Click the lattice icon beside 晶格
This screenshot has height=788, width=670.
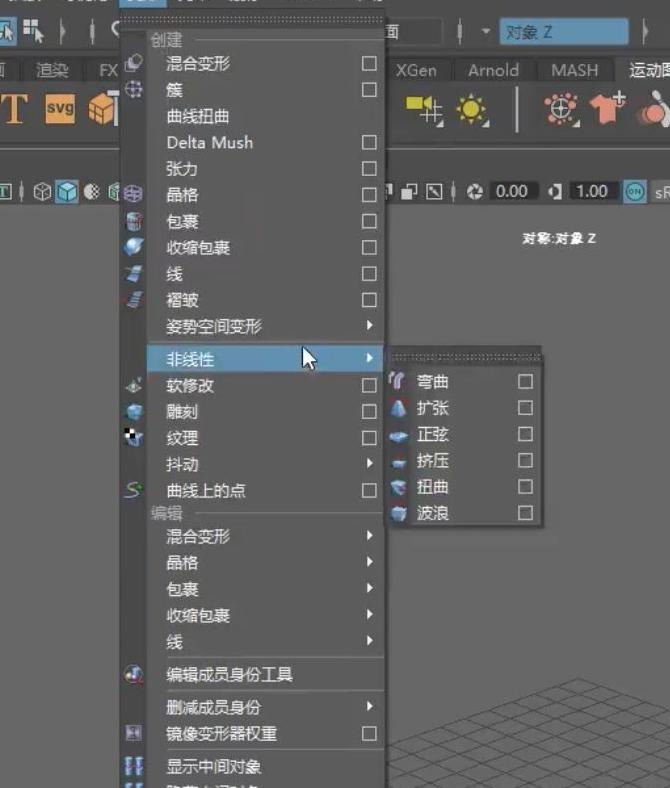click(133, 194)
